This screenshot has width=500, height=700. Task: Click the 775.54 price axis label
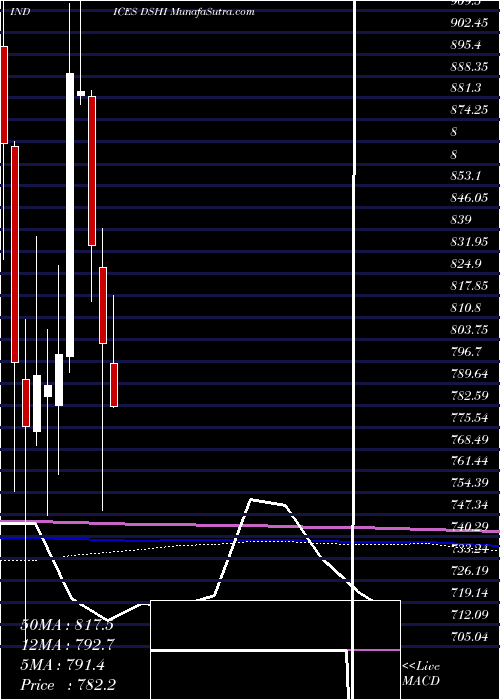click(x=469, y=417)
